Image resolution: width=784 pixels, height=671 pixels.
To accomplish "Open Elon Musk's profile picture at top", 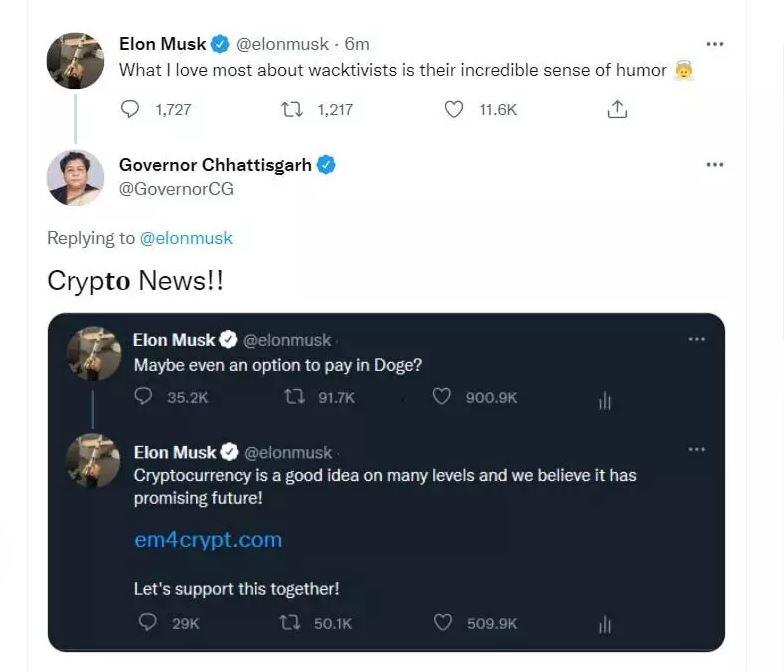I will [x=76, y=61].
